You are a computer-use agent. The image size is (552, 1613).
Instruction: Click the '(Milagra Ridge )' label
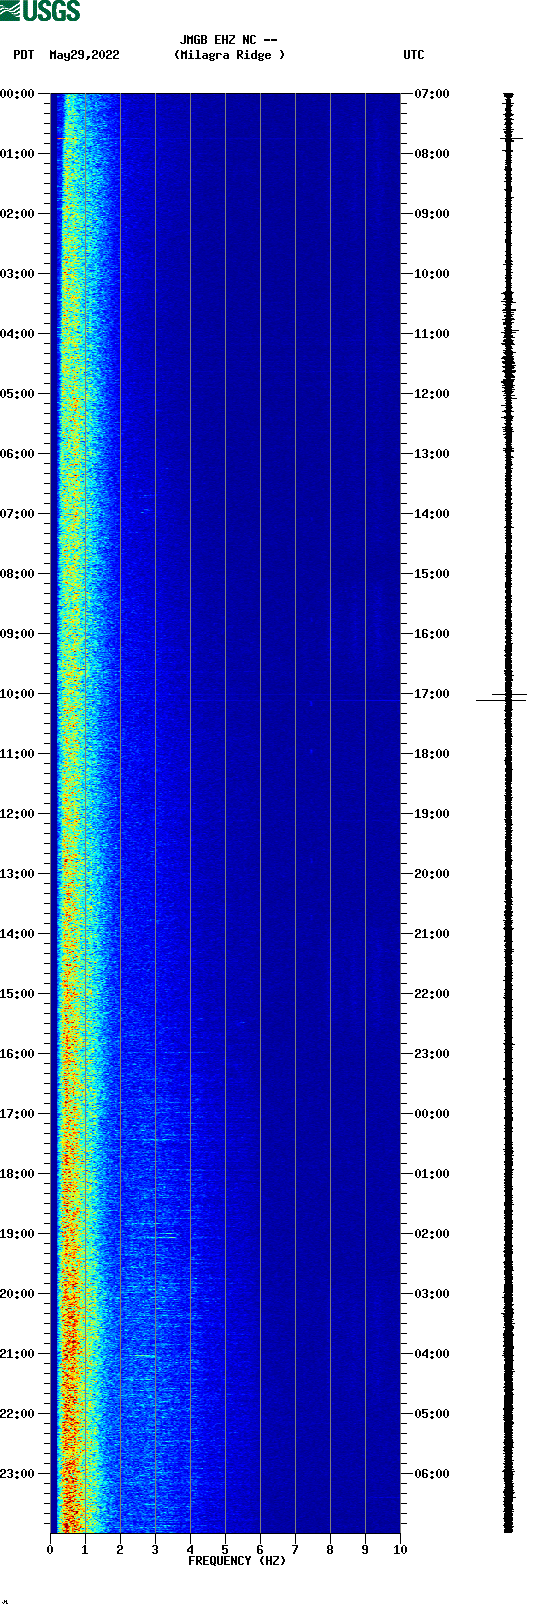[229, 55]
